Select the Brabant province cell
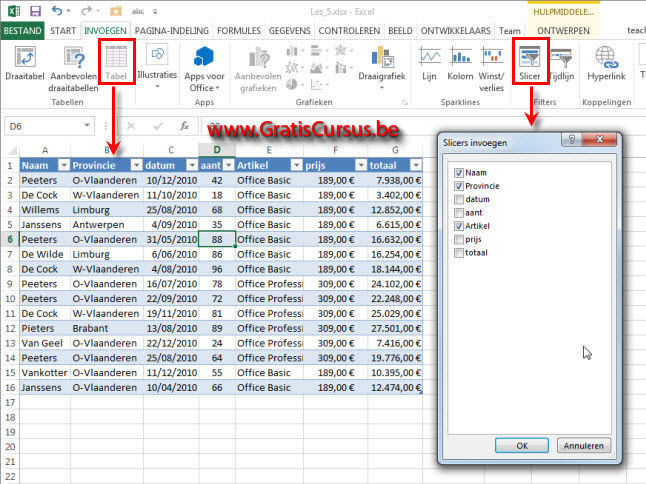This screenshot has height=484, width=646. coord(107,328)
